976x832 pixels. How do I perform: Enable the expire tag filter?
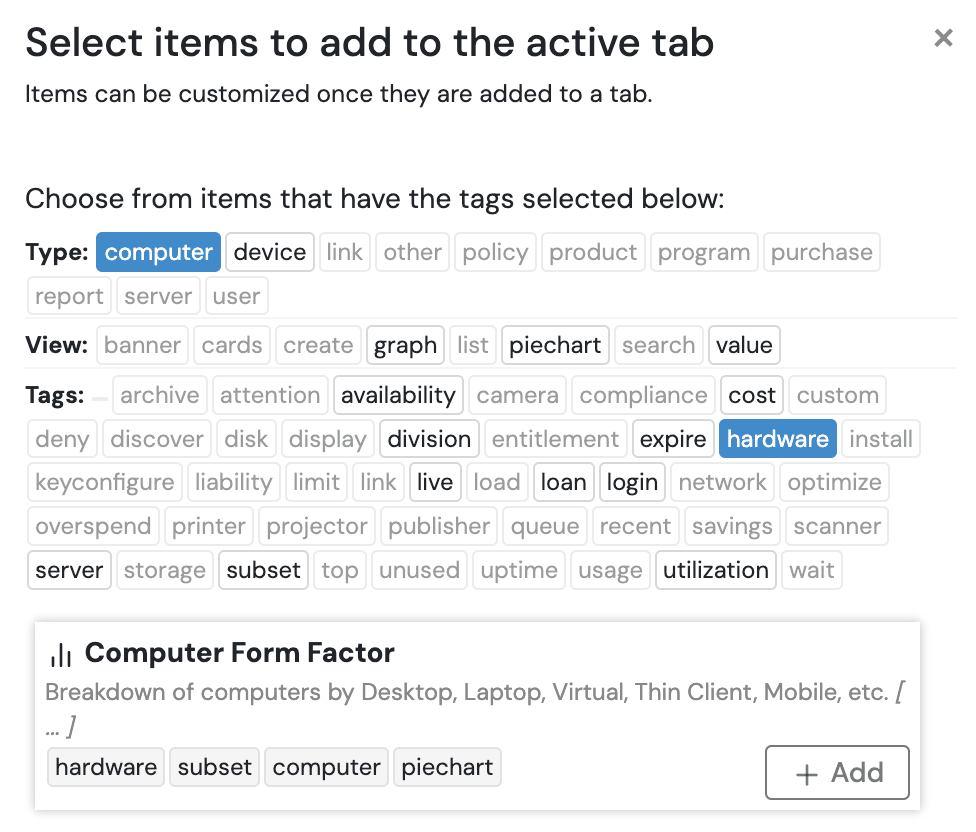tap(672, 438)
